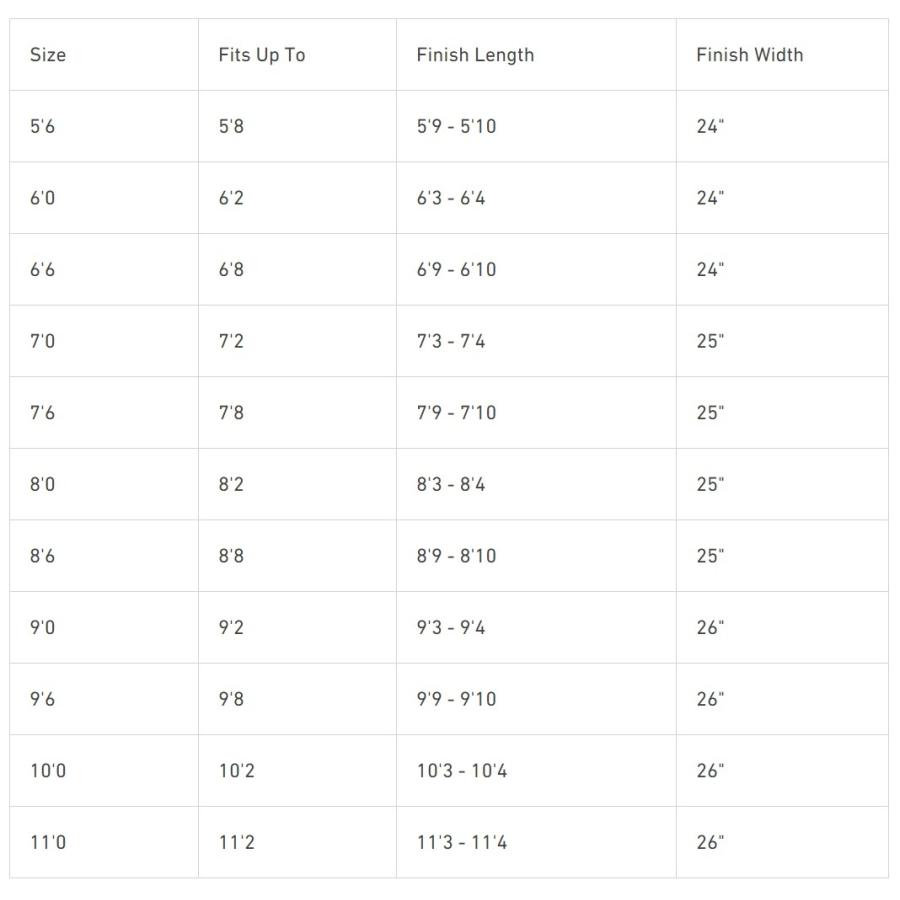
Task: Click the 9'9 - 9'10 finish length
Action: point(456,699)
